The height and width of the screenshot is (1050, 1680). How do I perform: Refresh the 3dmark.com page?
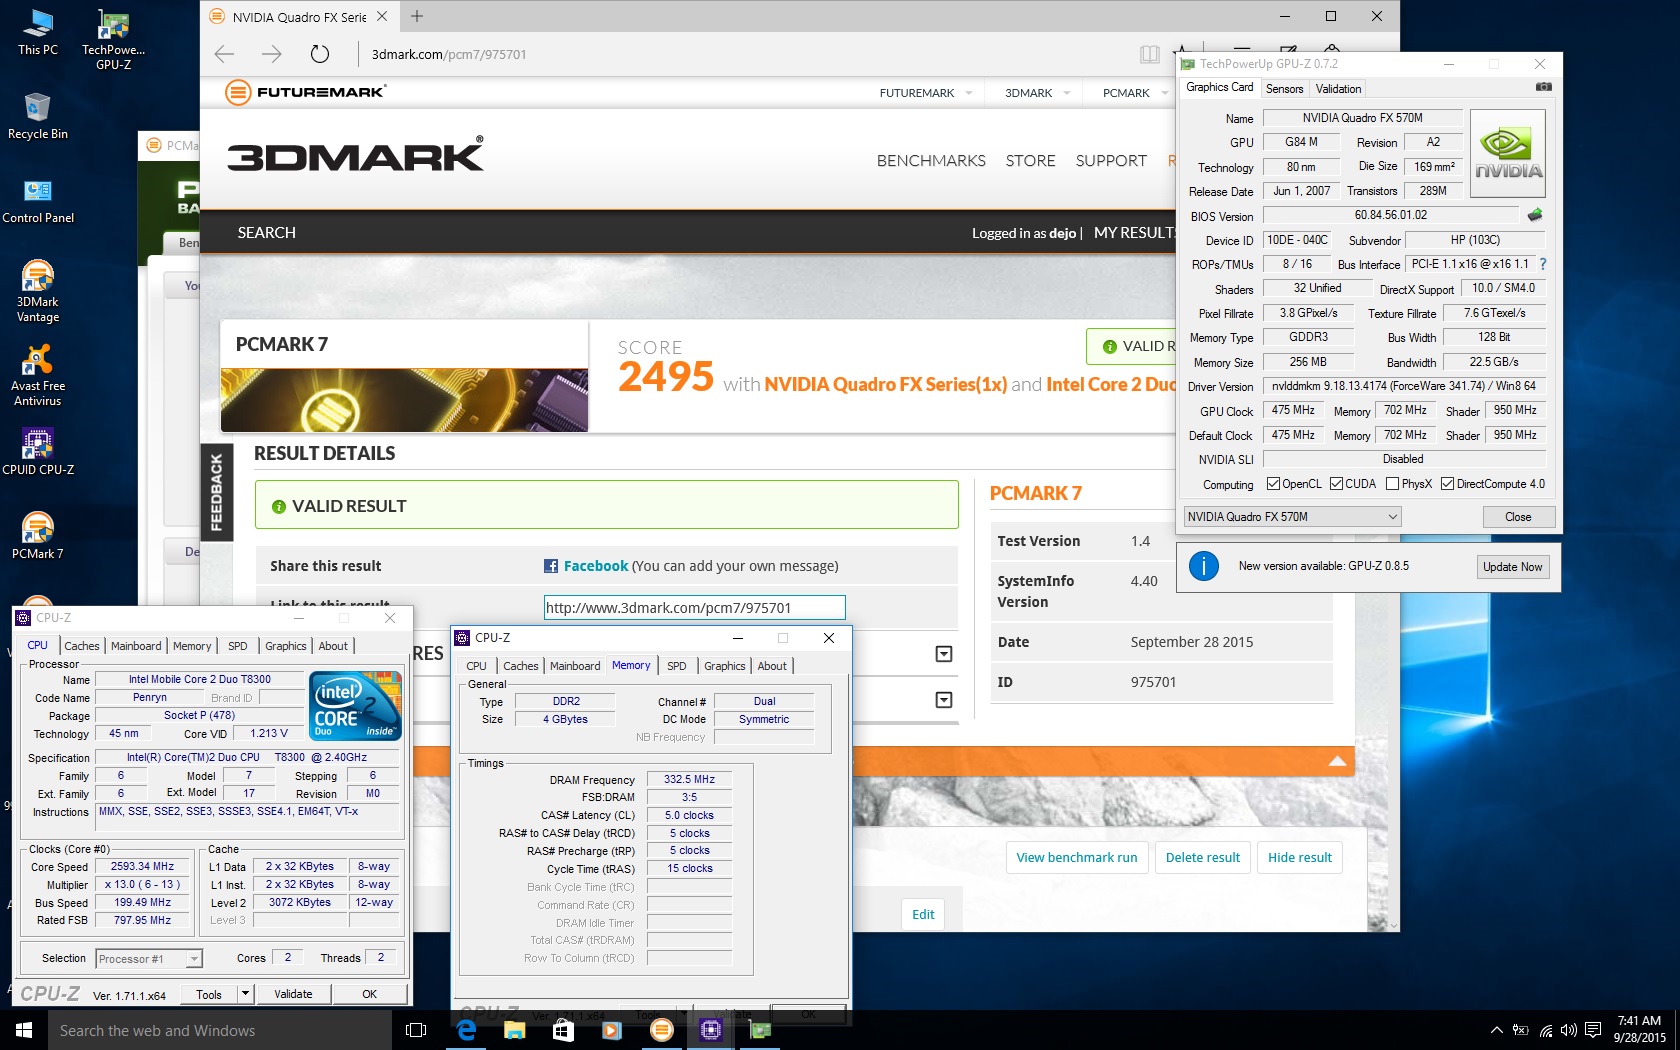319,54
